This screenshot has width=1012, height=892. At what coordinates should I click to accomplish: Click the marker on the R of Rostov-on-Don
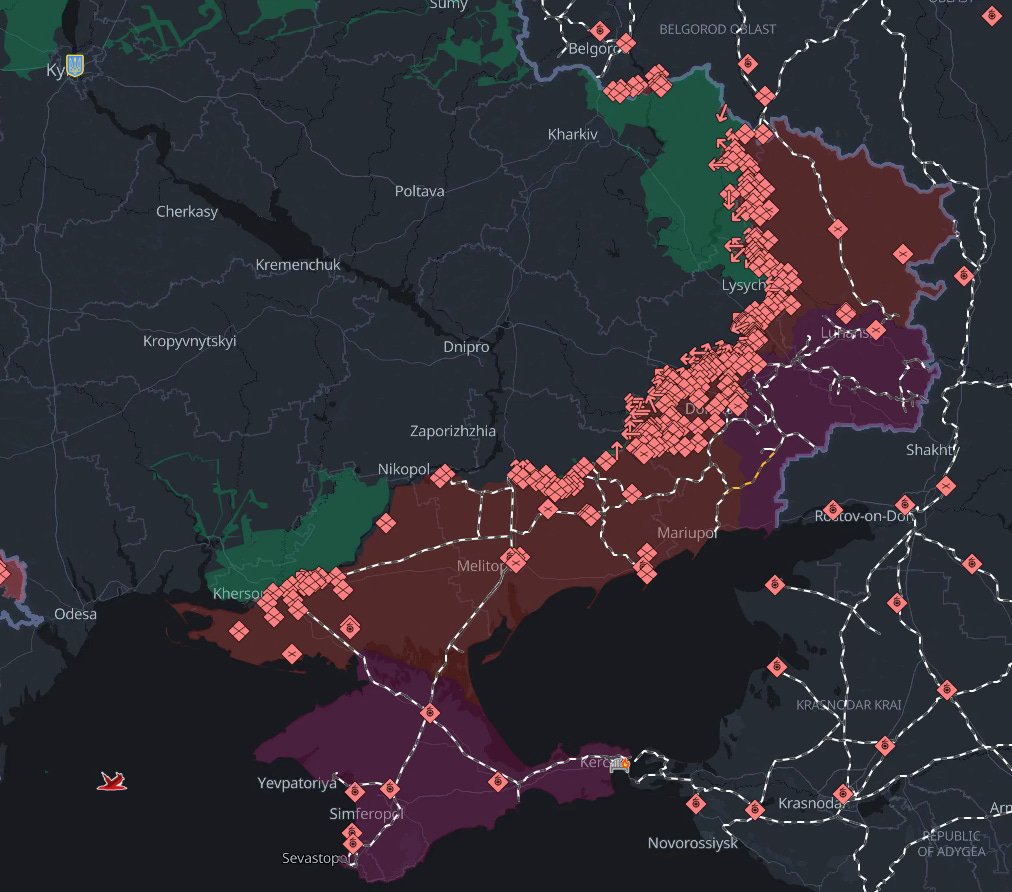pyautogui.click(x=833, y=510)
